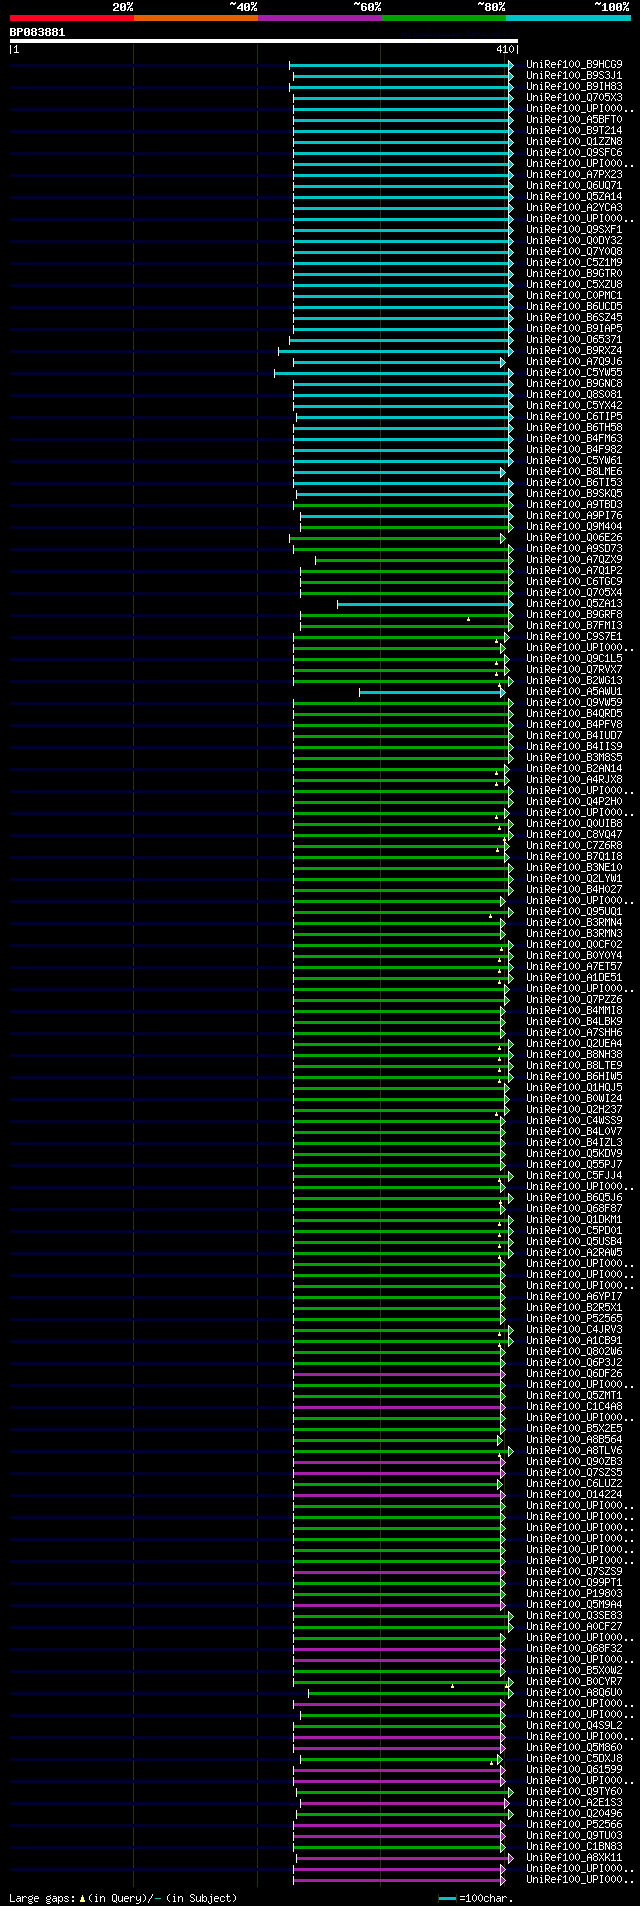Choose the UniRef100_B7FMI3 entry
This screenshot has width=640, height=1906.
[574, 626]
